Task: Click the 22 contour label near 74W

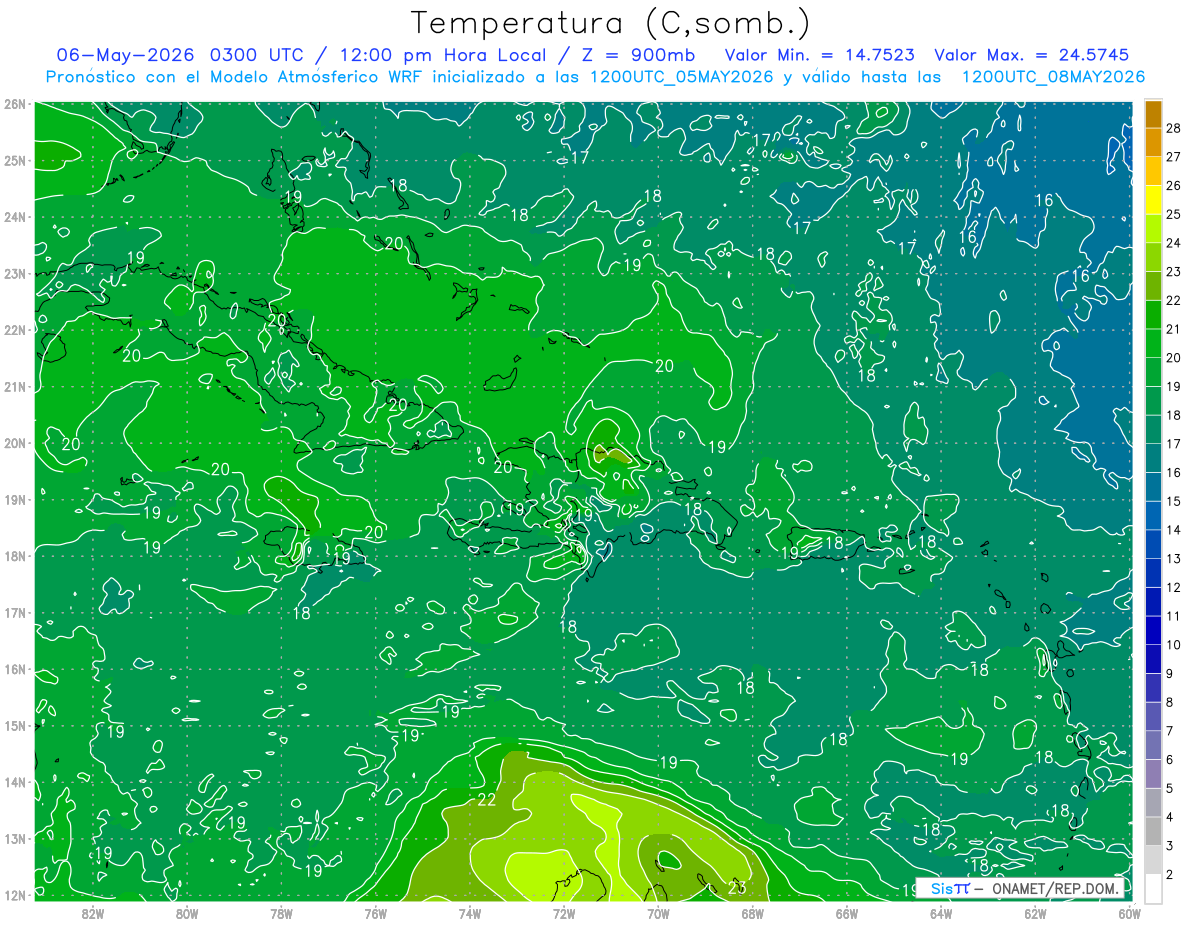Action: click(487, 800)
